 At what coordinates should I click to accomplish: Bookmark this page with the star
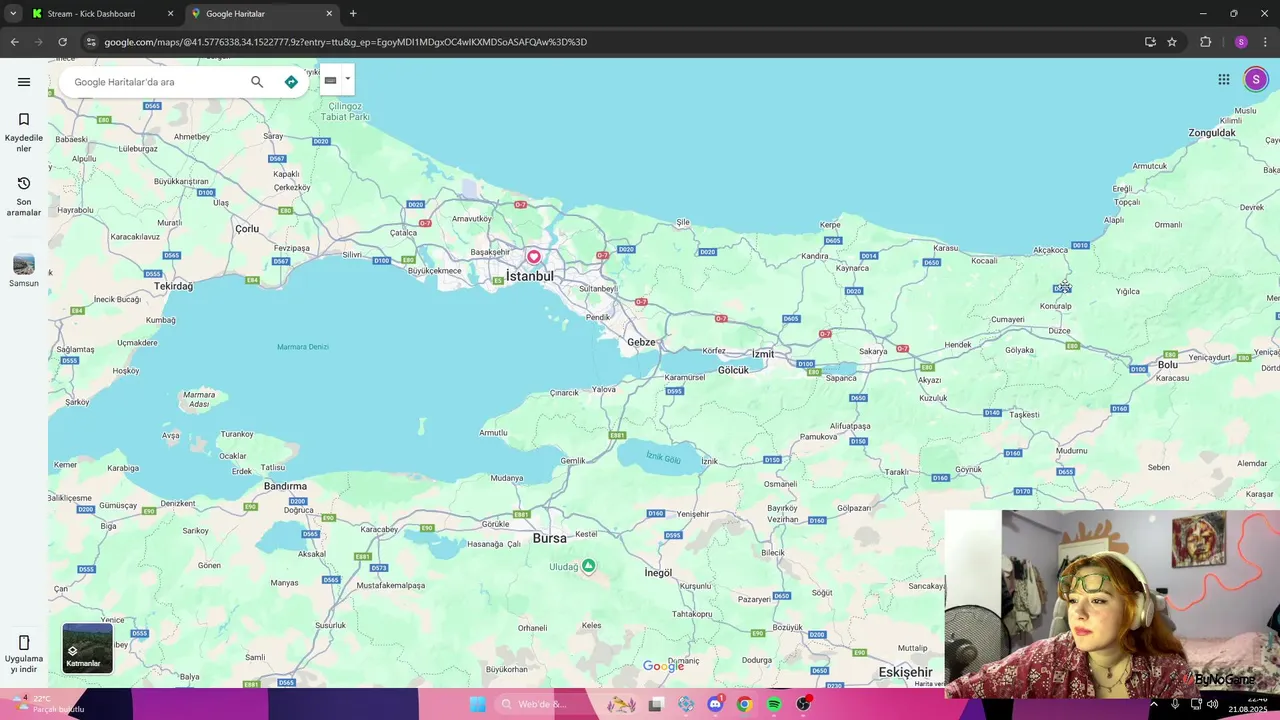[x=1172, y=42]
